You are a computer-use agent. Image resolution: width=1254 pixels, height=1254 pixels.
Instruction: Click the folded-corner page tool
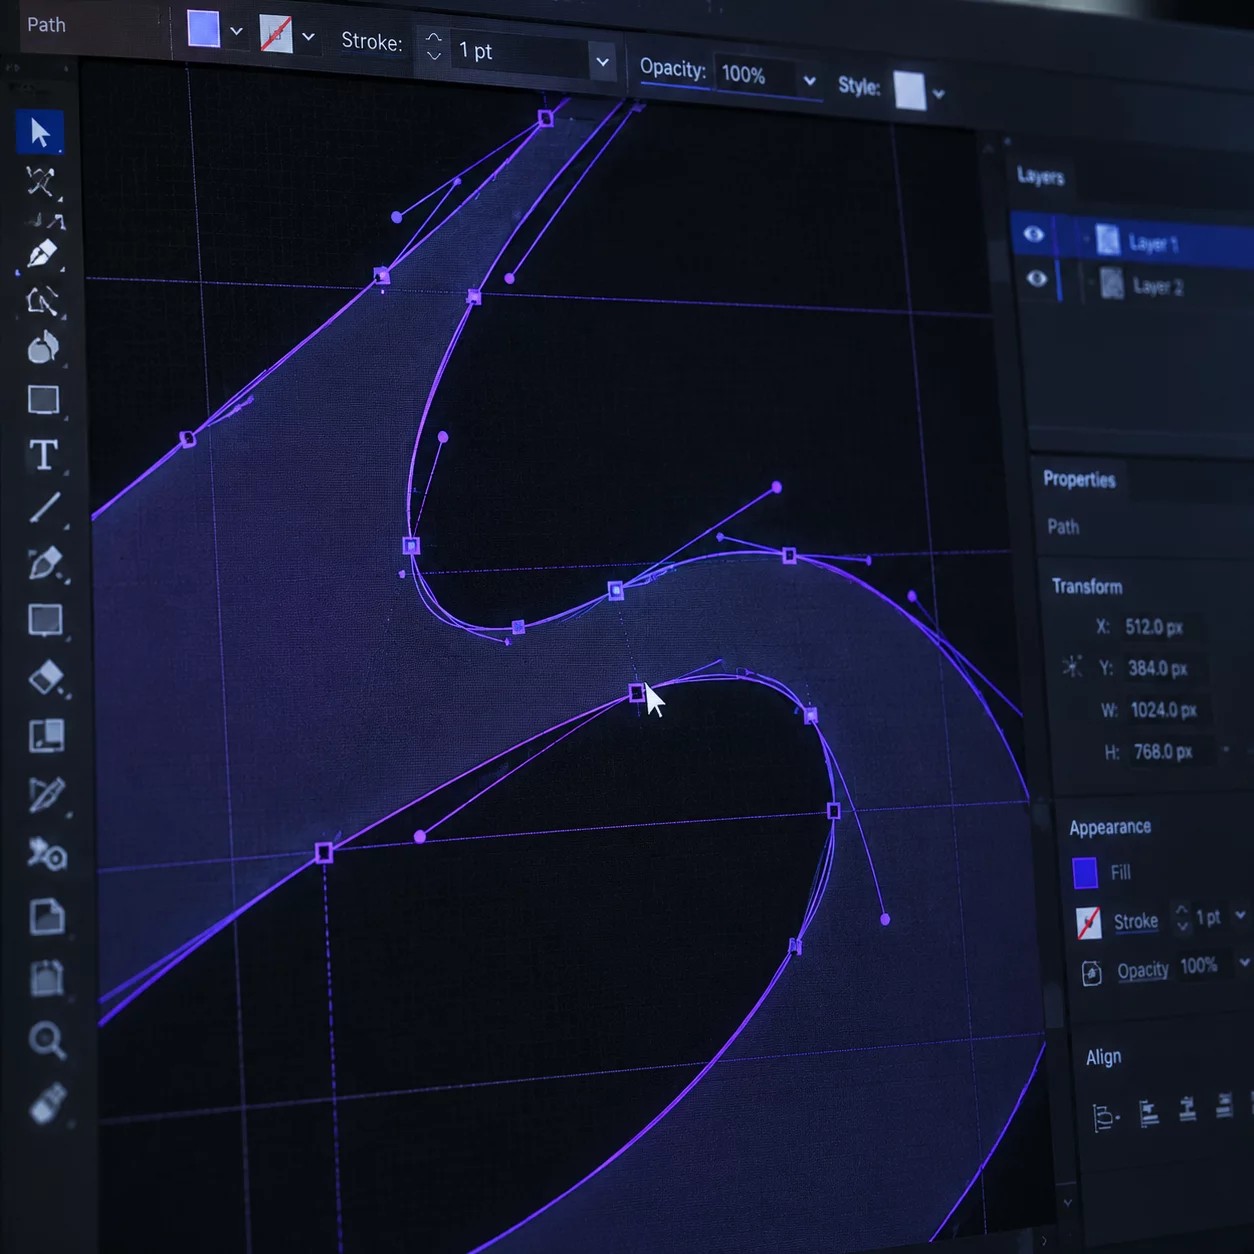47,916
